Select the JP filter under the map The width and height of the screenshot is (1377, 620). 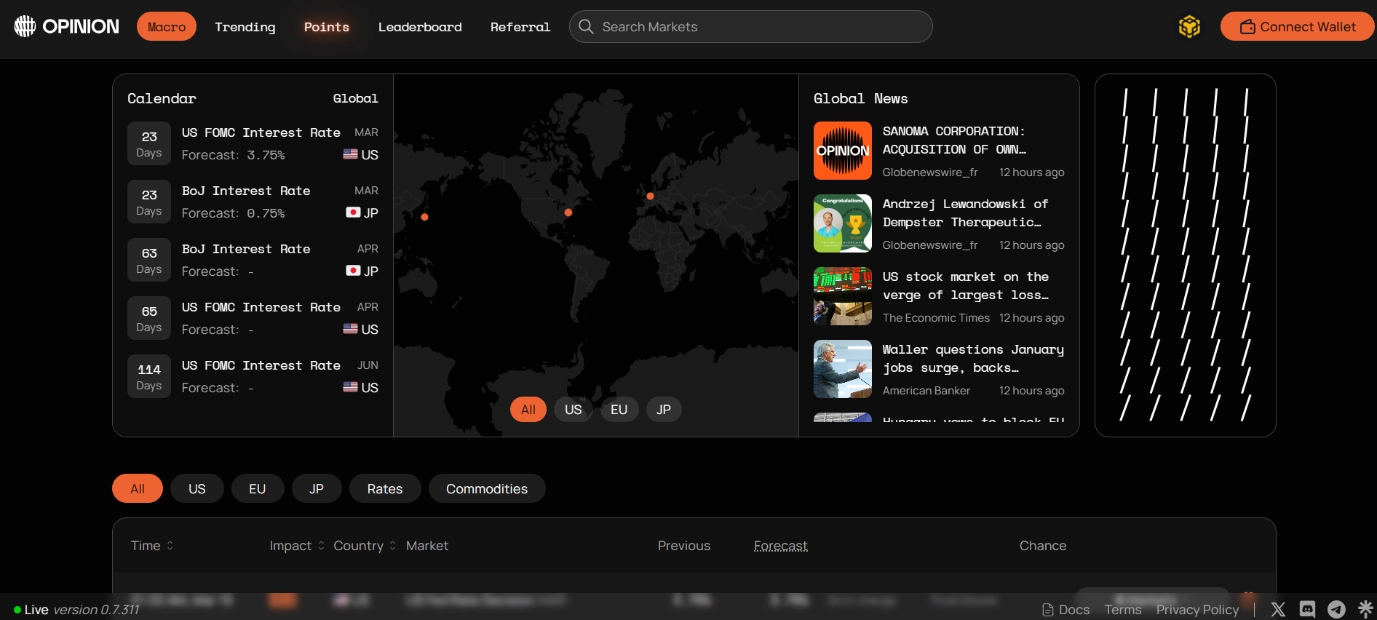click(x=663, y=409)
